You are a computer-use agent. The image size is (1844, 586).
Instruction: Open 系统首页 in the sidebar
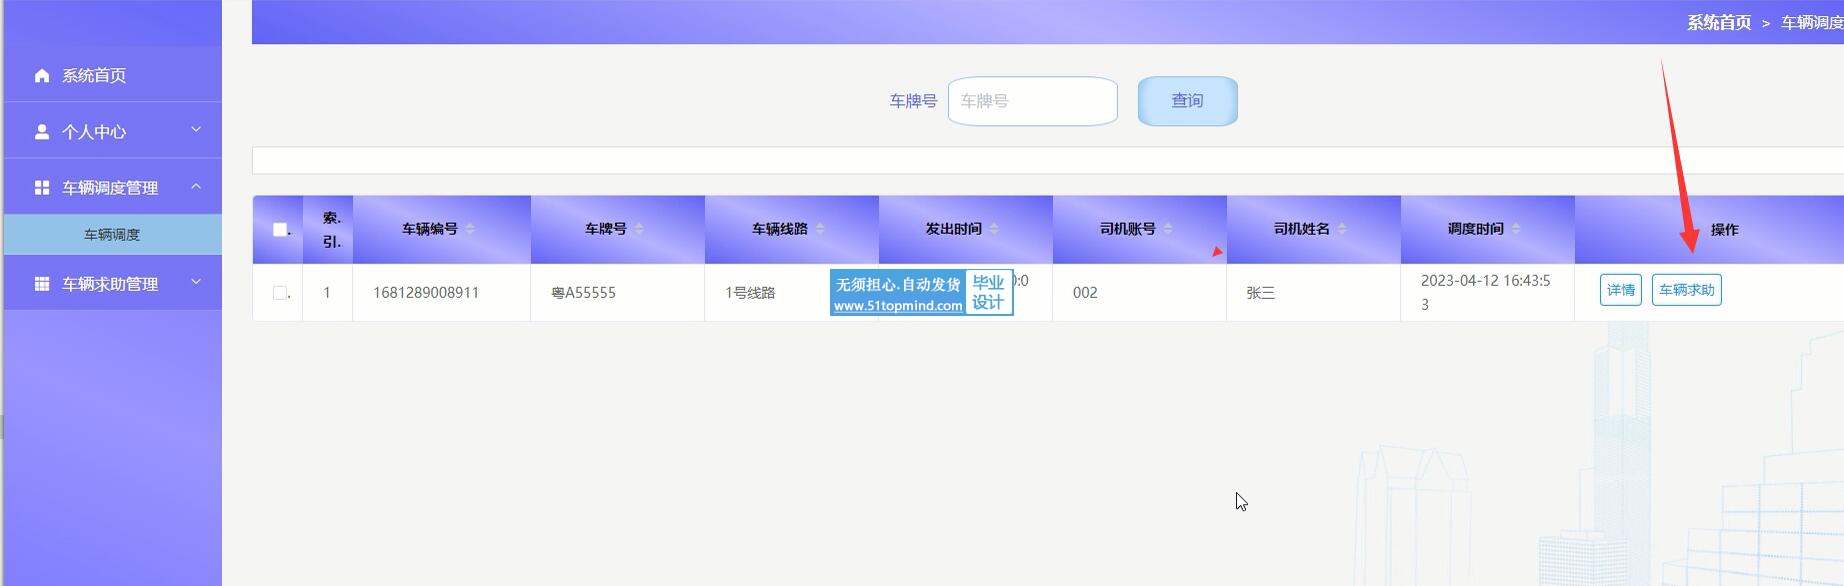(x=113, y=75)
